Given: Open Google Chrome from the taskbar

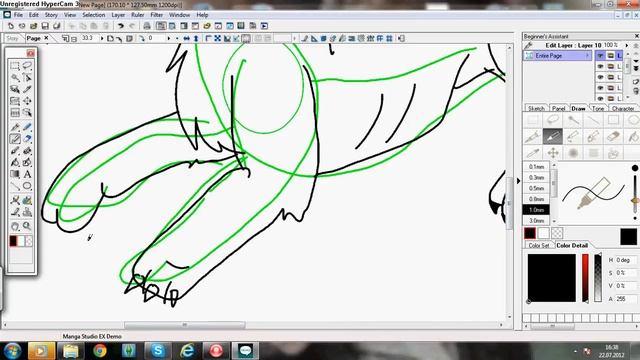Looking at the screenshot, I should click(x=99, y=350).
